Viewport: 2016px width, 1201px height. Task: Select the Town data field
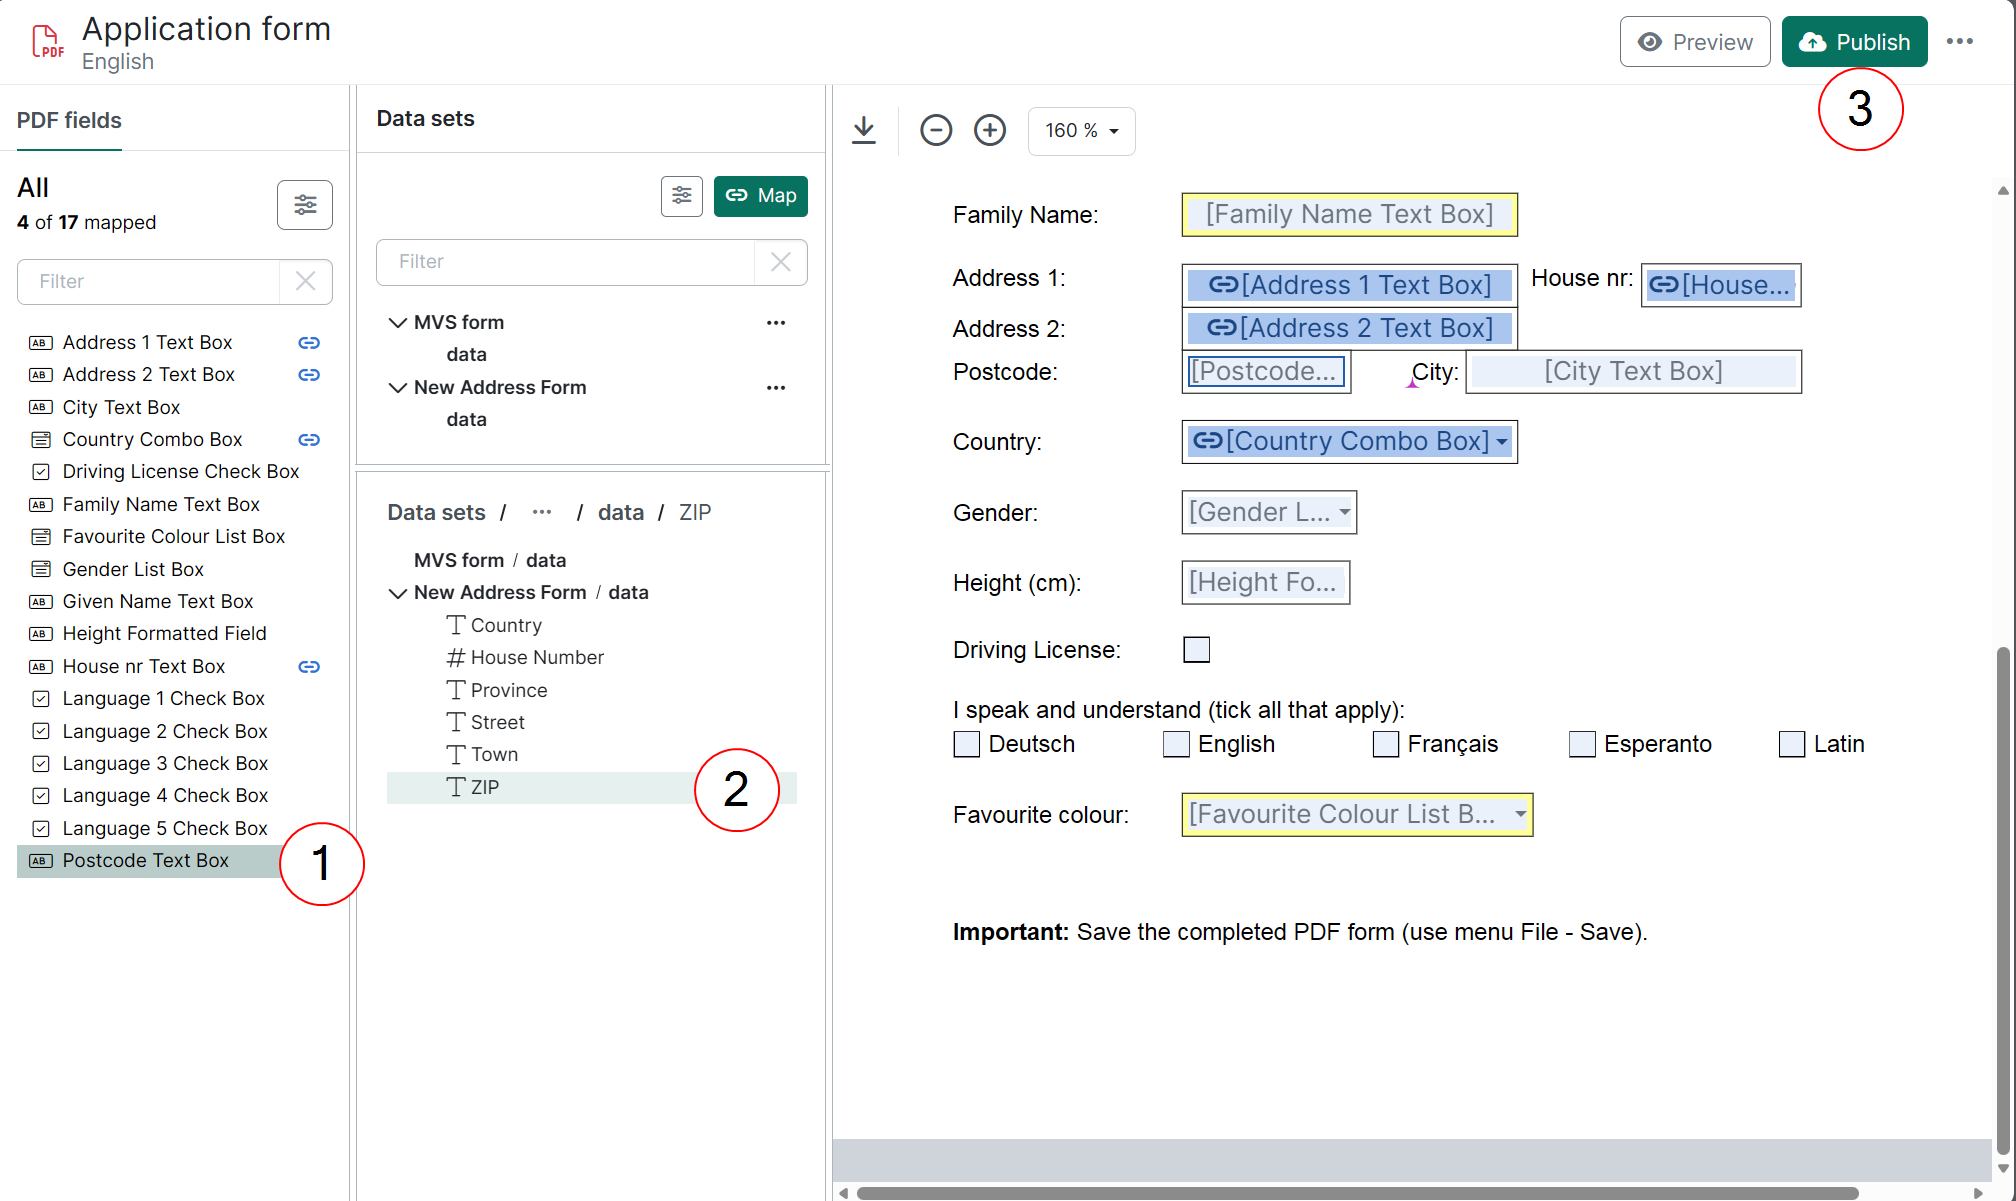[x=494, y=755]
